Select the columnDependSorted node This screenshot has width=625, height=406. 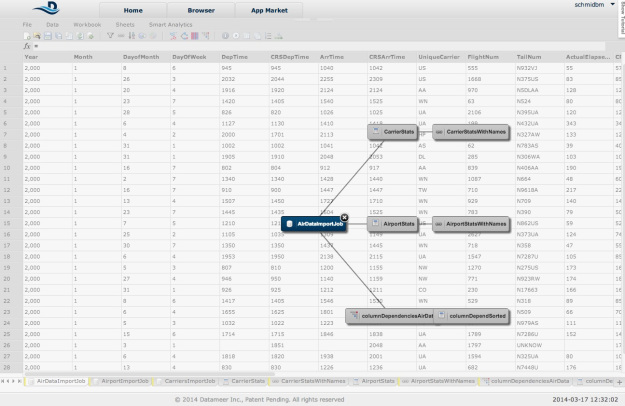(473, 316)
